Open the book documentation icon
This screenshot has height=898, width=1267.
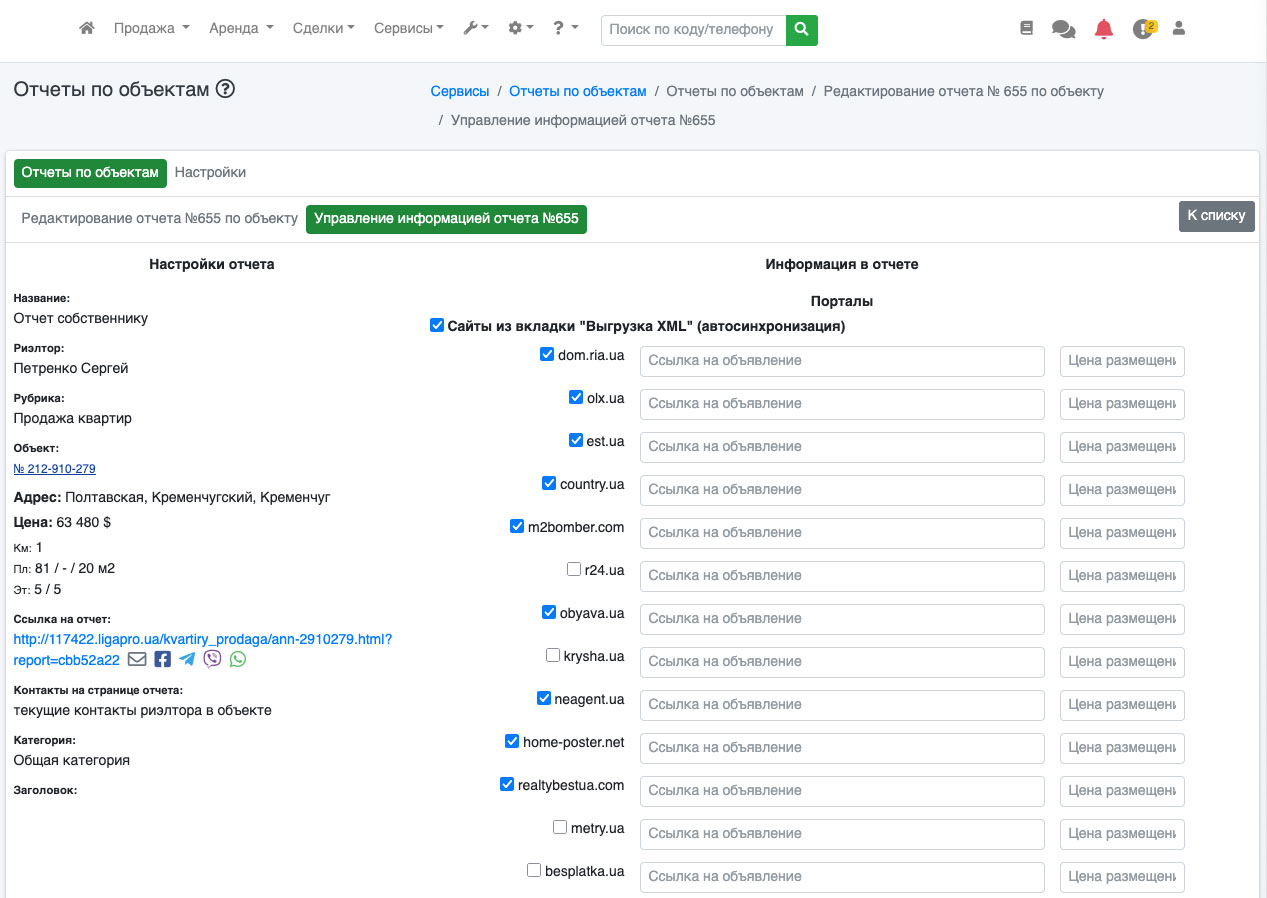point(1026,29)
